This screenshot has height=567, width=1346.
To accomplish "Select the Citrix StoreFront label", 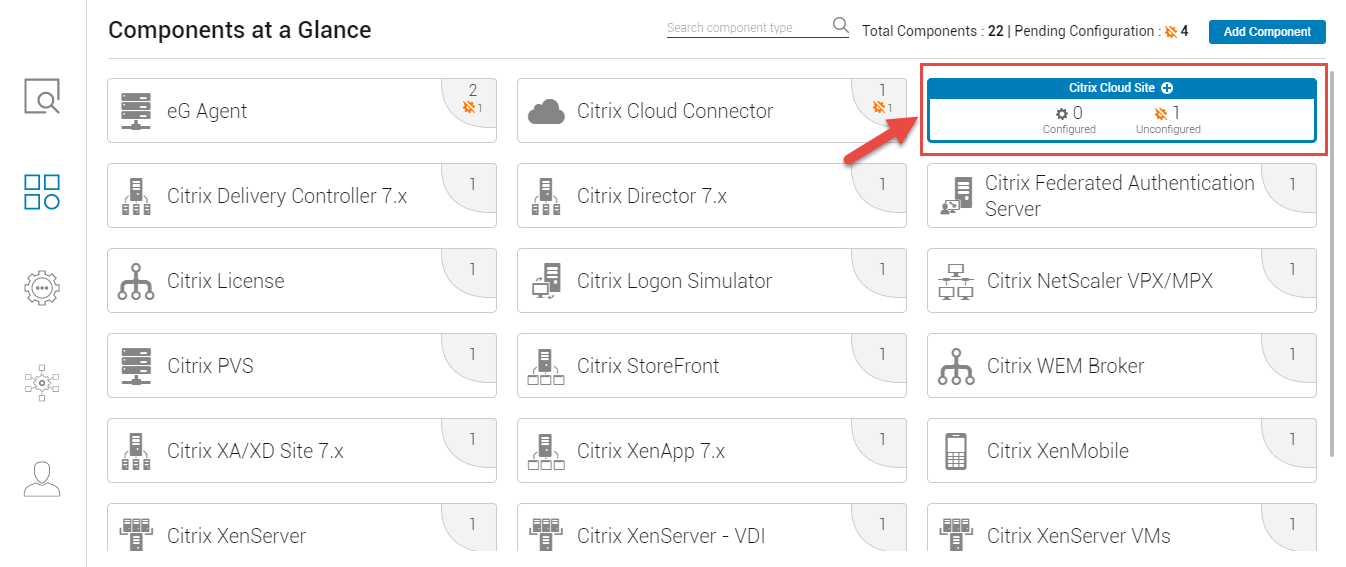I will pyautogui.click(x=648, y=366).
